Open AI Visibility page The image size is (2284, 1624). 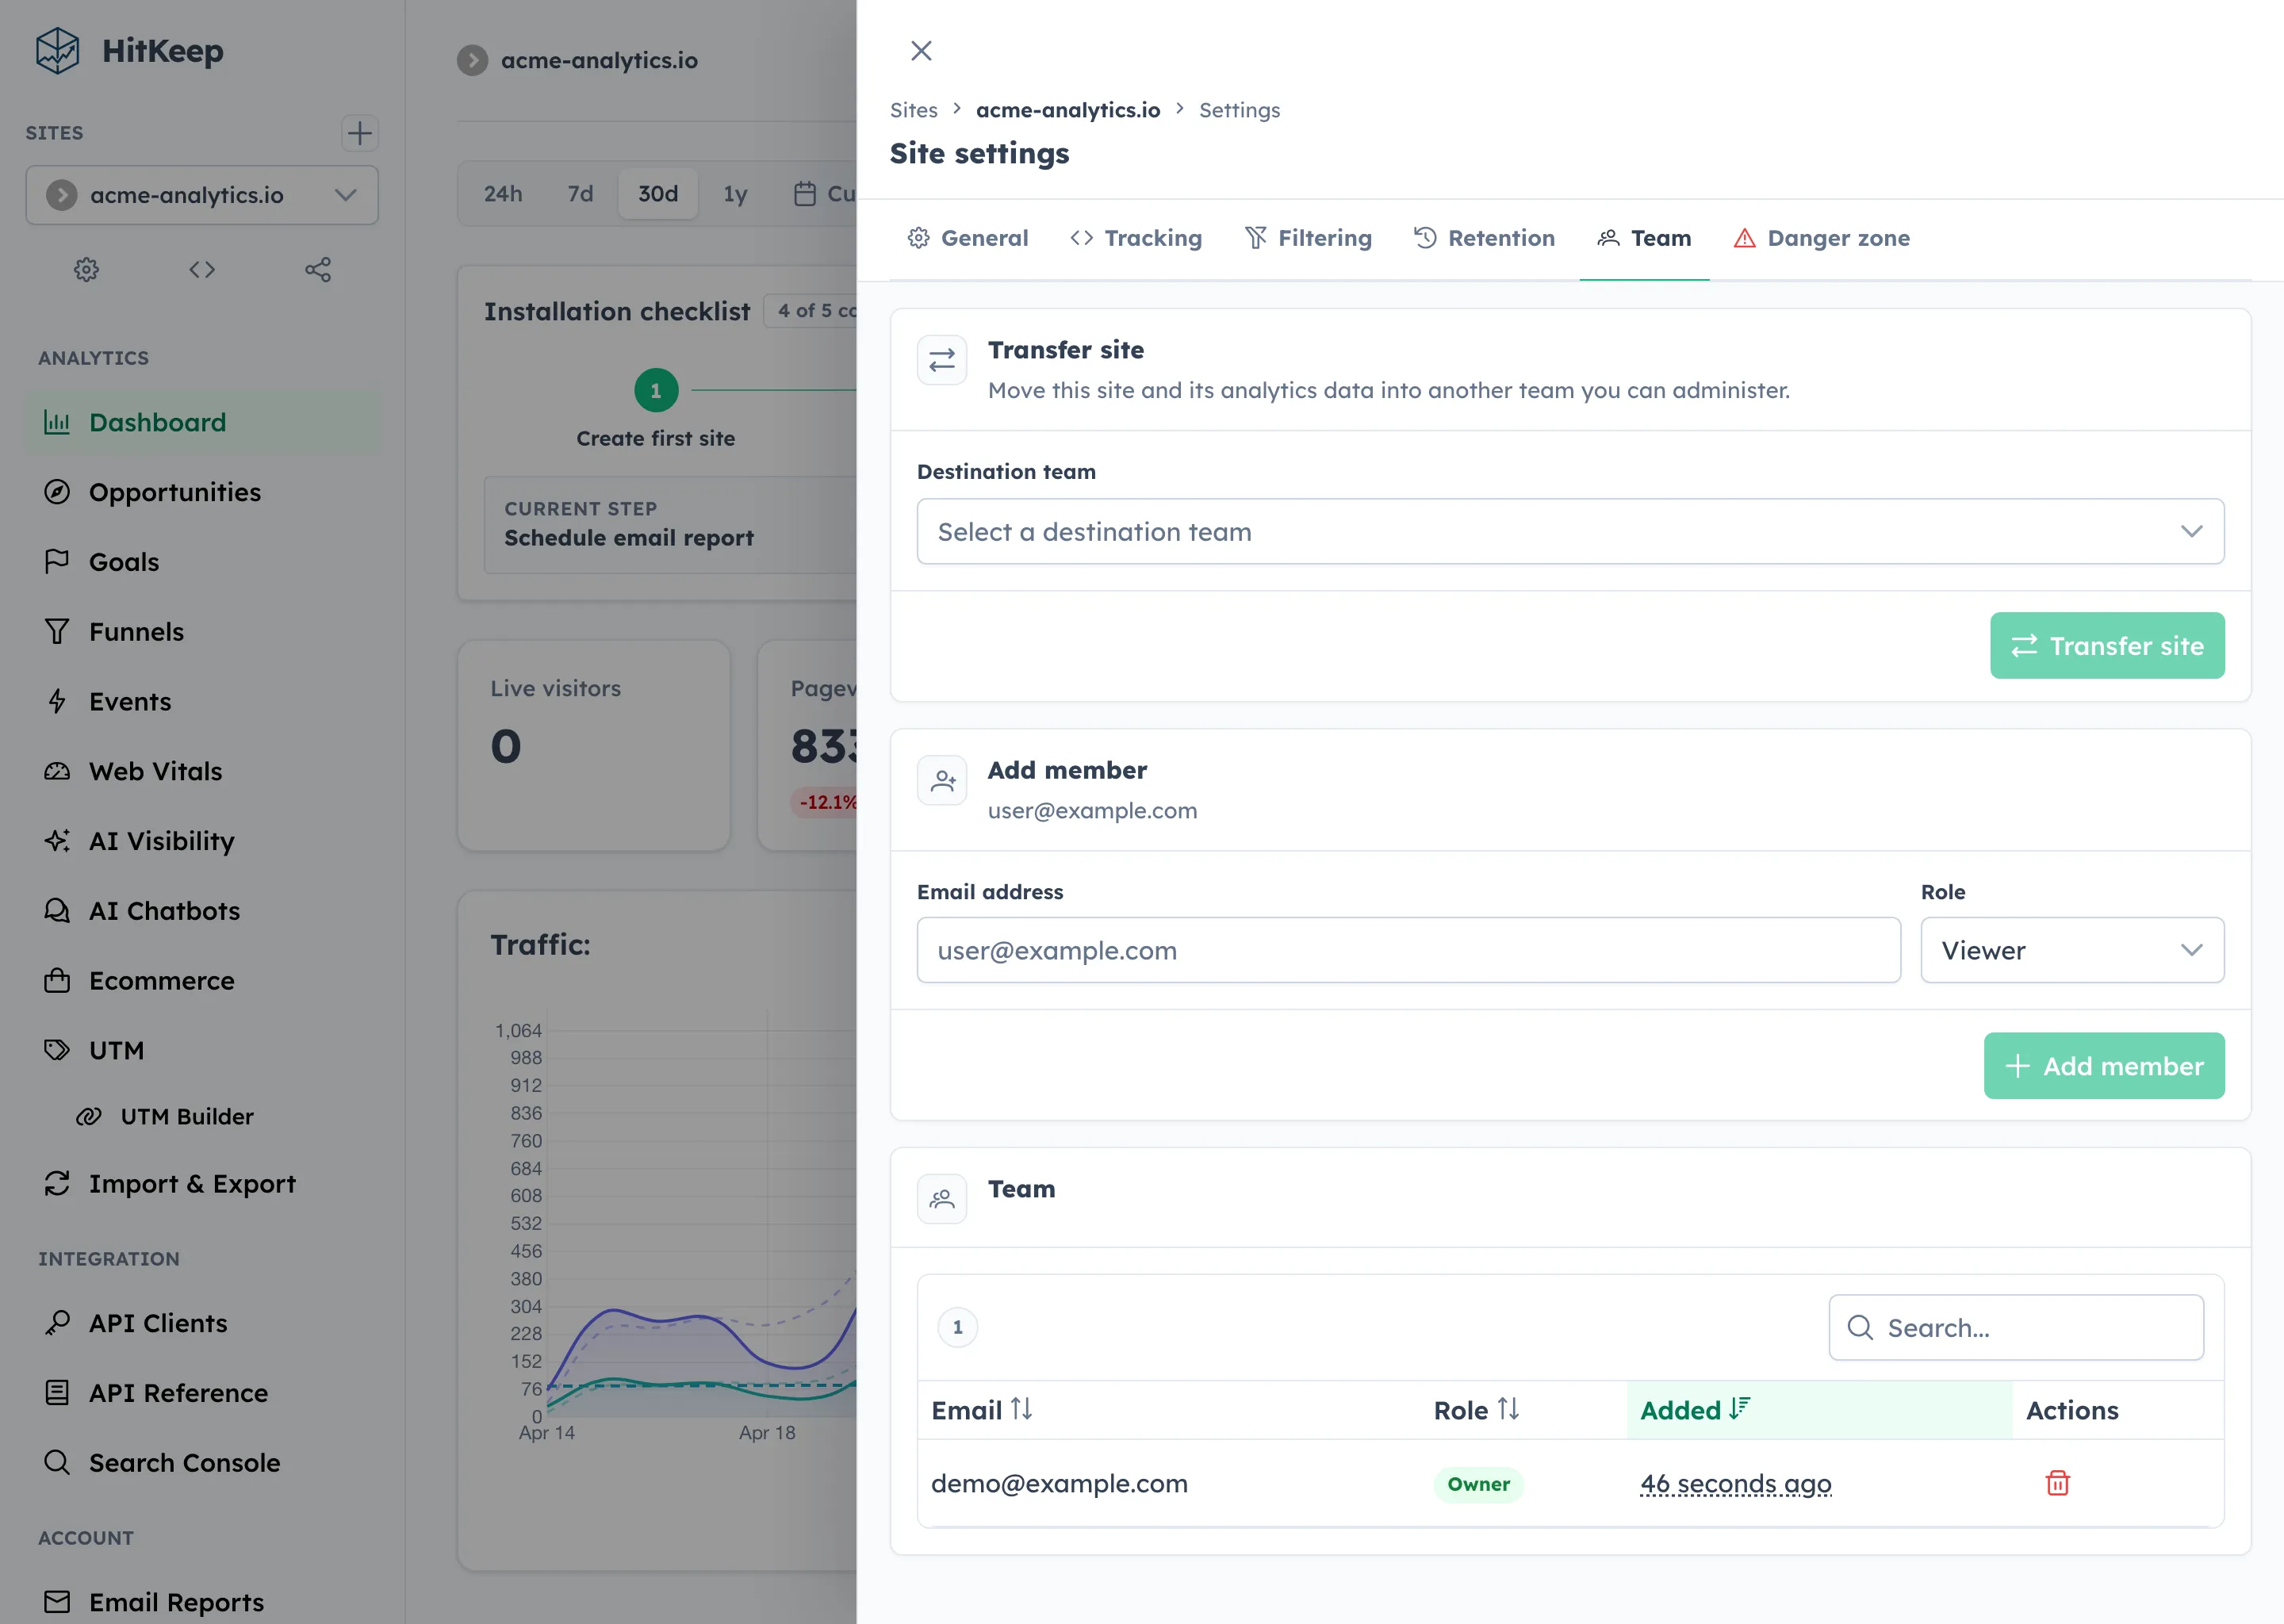tap(202, 841)
